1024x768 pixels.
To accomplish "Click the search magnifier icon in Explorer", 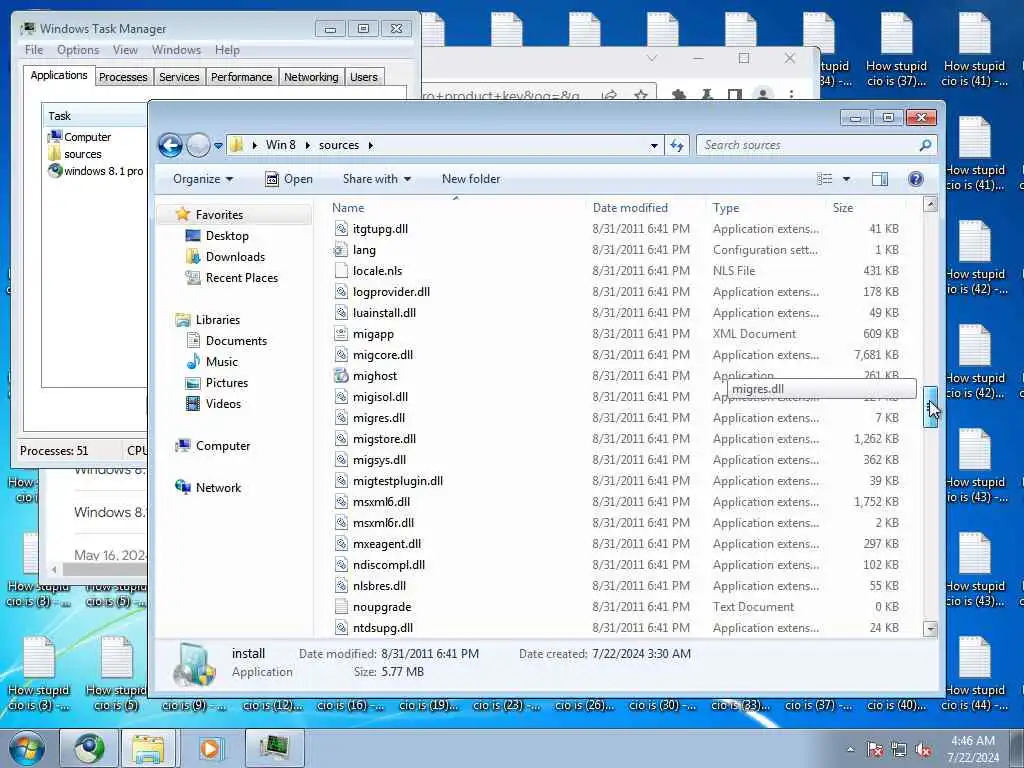I will (925, 145).
